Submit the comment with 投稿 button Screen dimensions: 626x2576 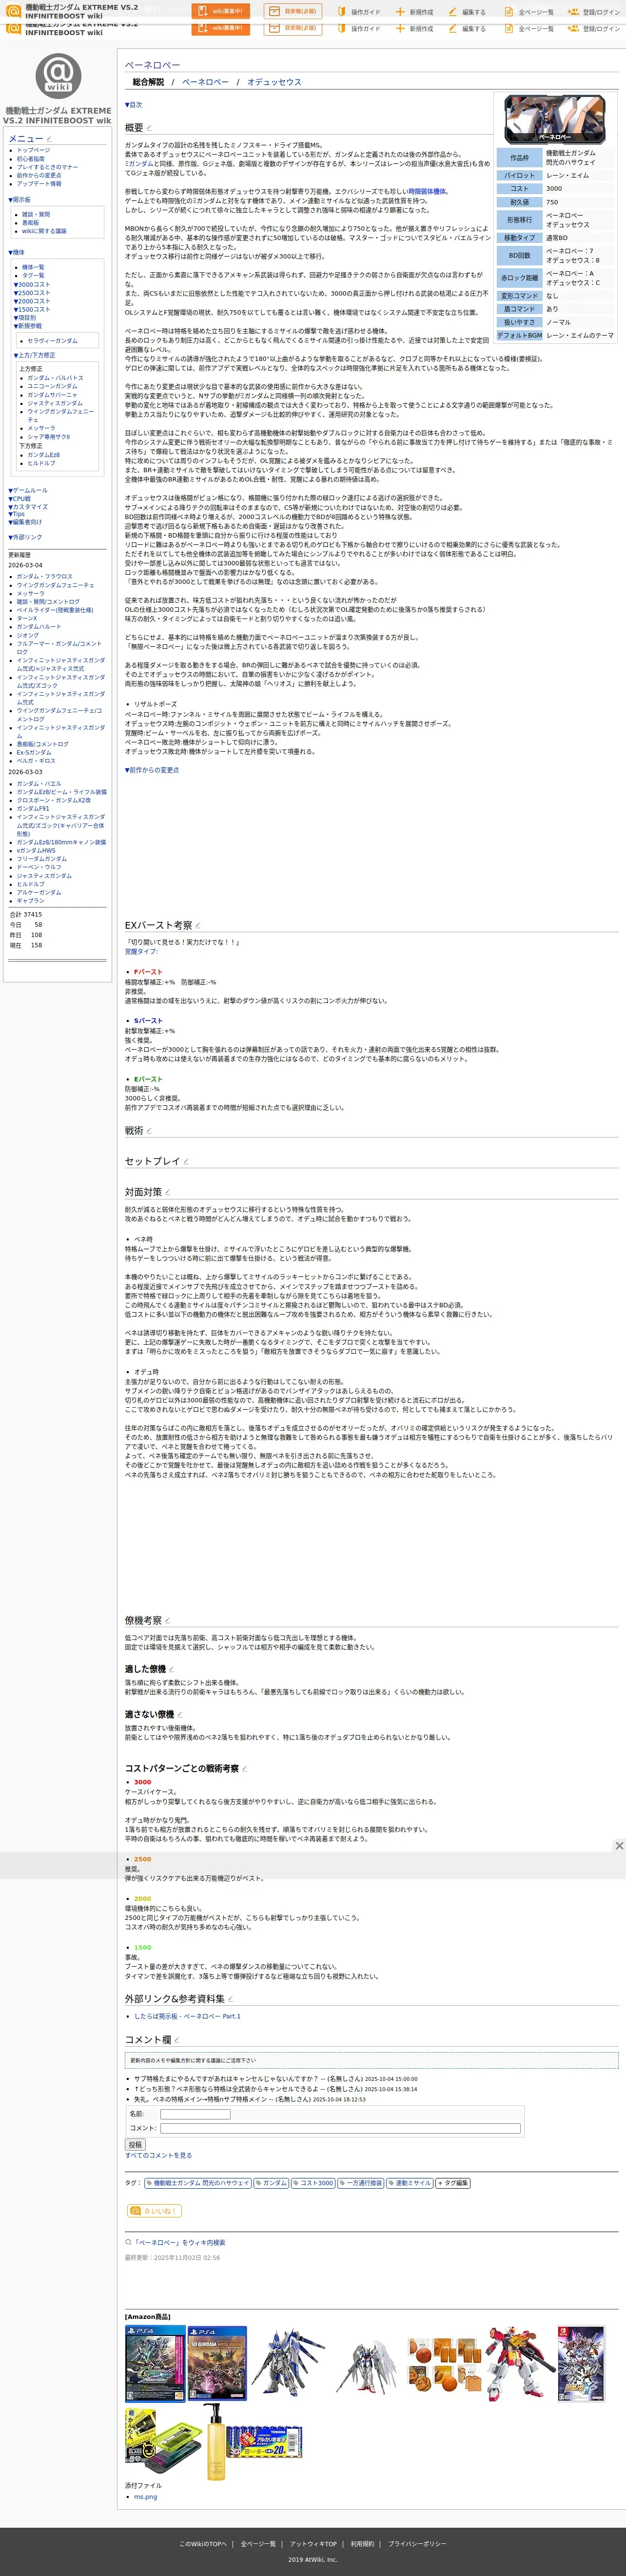tap(135, 2145)
